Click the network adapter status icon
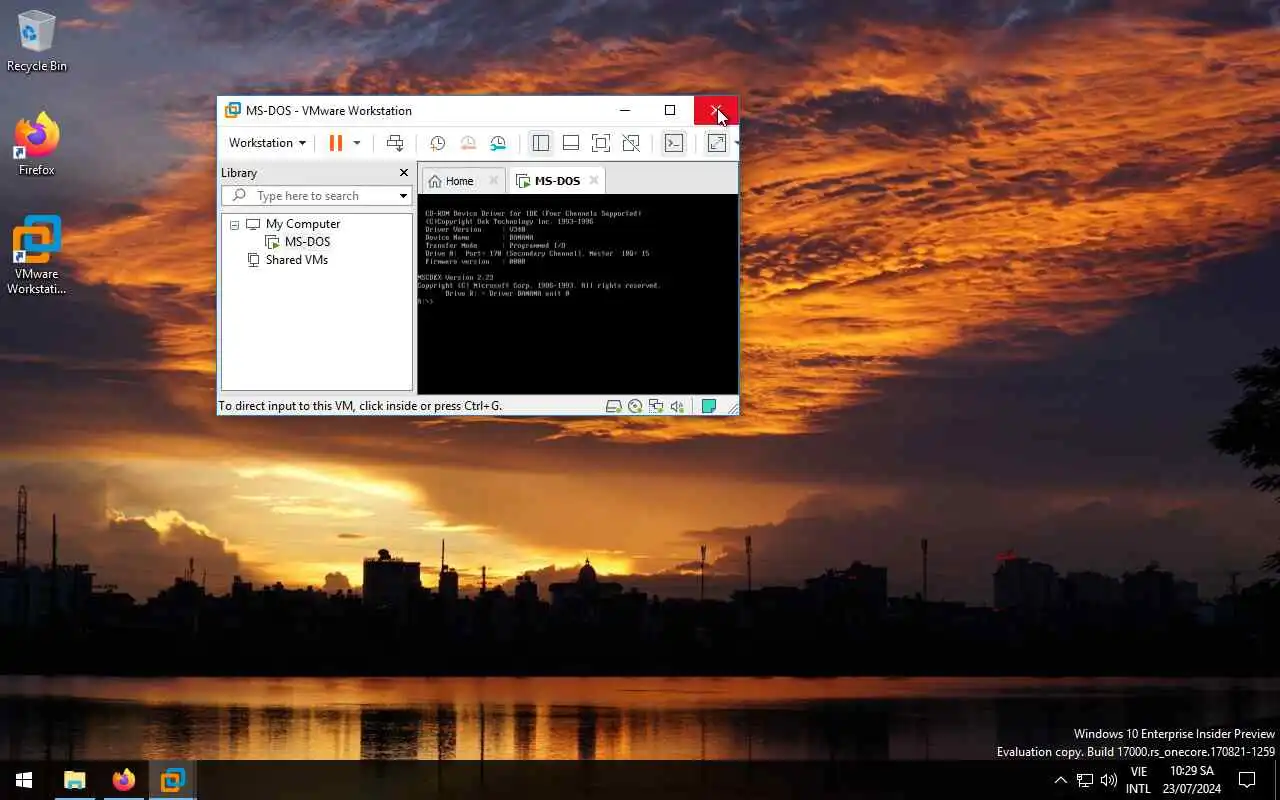1280x800 pixels. point(656,406)
